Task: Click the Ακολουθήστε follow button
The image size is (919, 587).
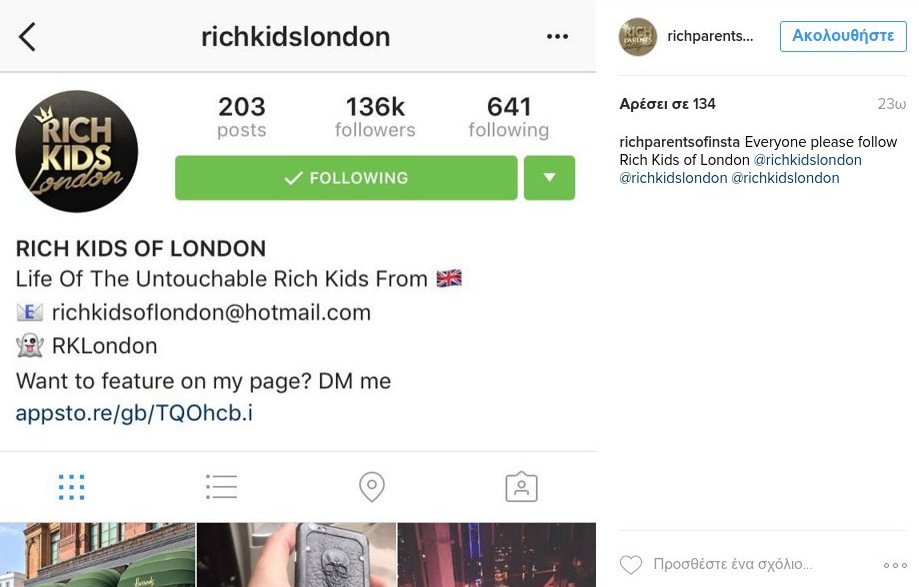Action: (x=843, y=36)
